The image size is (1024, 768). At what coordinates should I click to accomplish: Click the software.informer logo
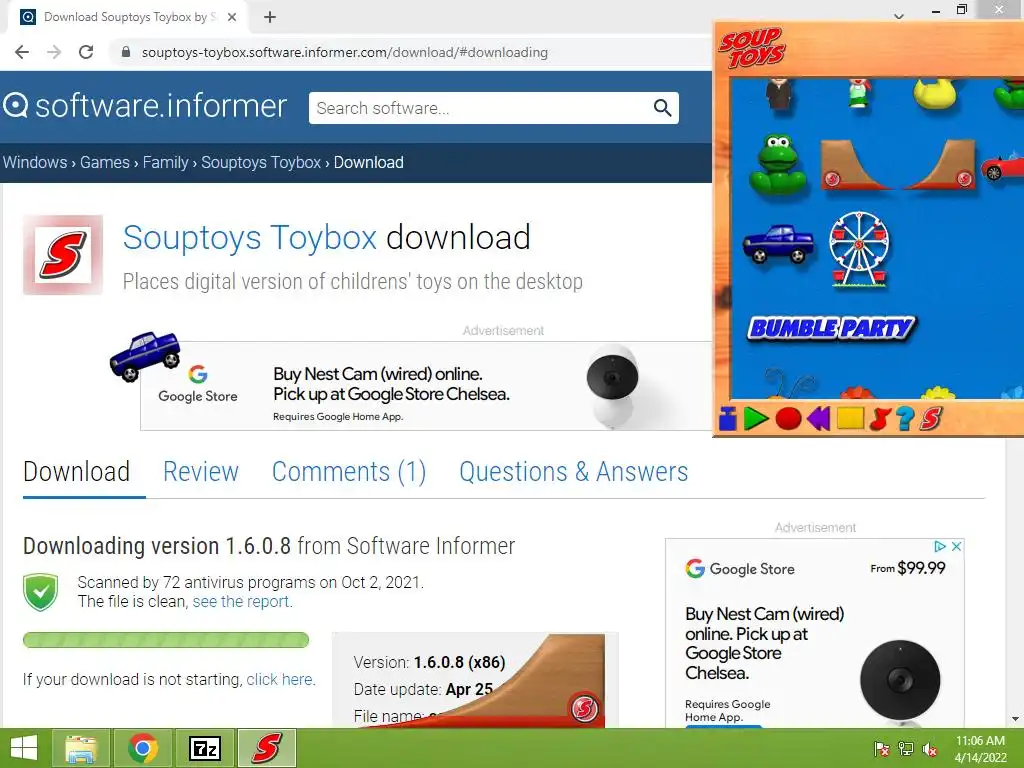(145, 106)
